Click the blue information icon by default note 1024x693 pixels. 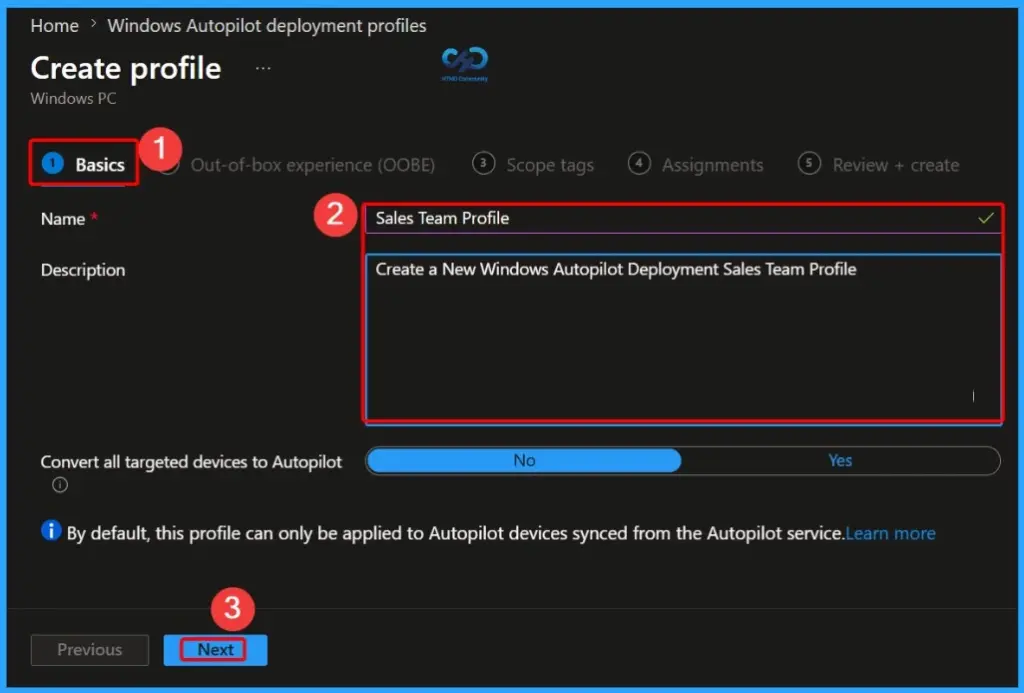tap(50, 531)
